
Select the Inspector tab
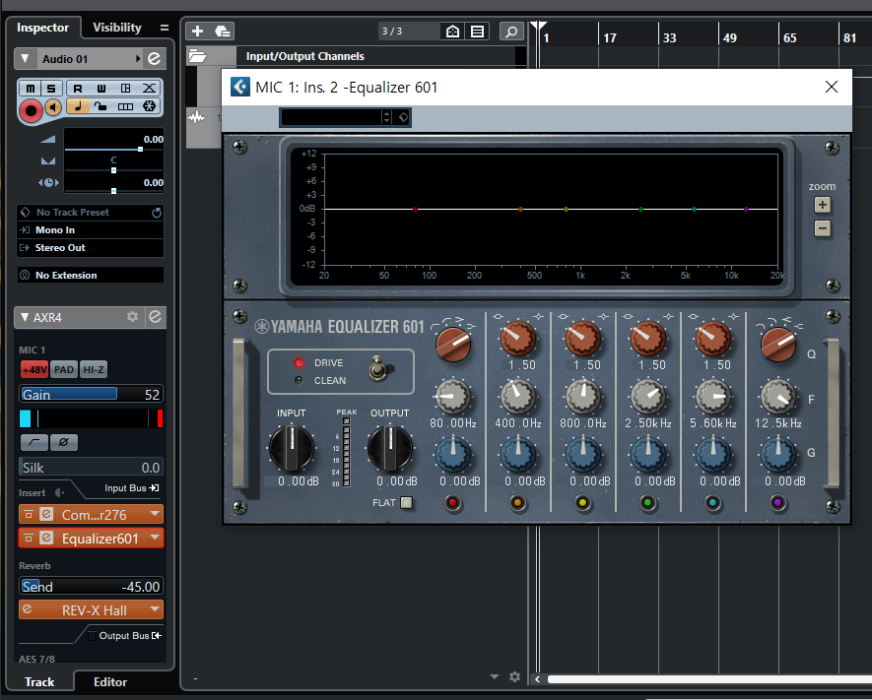tap(43, 27)
